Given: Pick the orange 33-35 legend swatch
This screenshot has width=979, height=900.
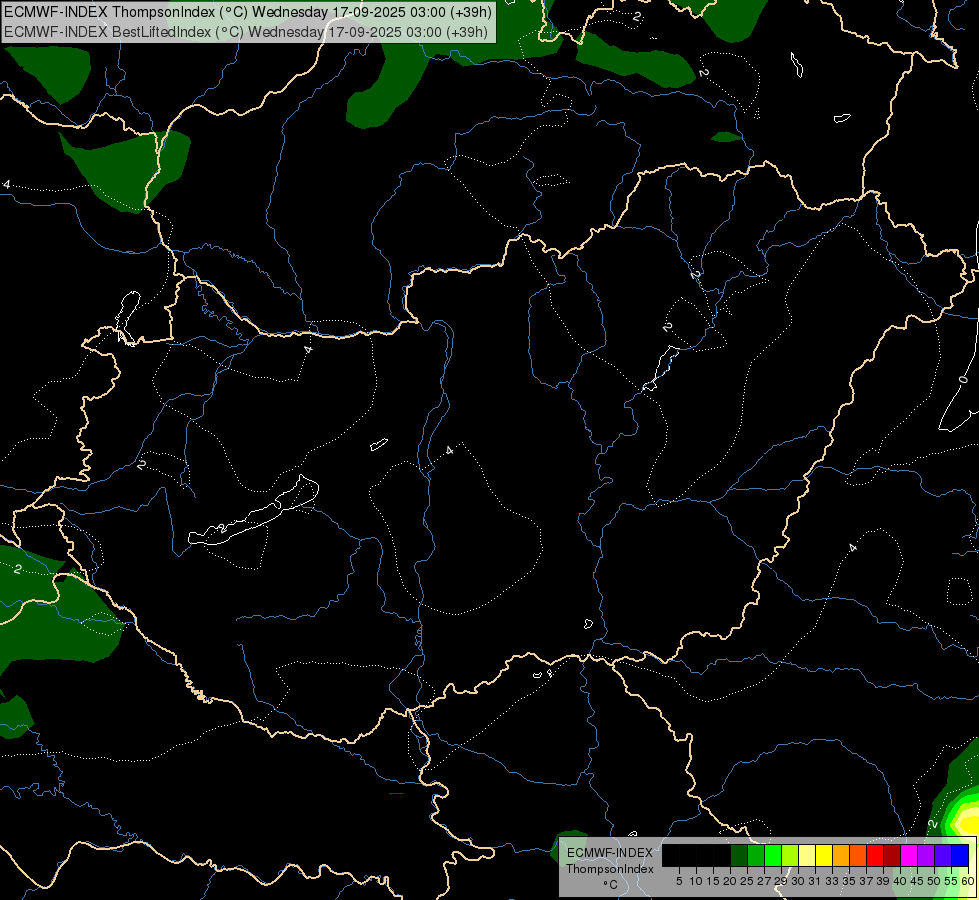Looking at the screenshot, I should click(x=841, y=856).
